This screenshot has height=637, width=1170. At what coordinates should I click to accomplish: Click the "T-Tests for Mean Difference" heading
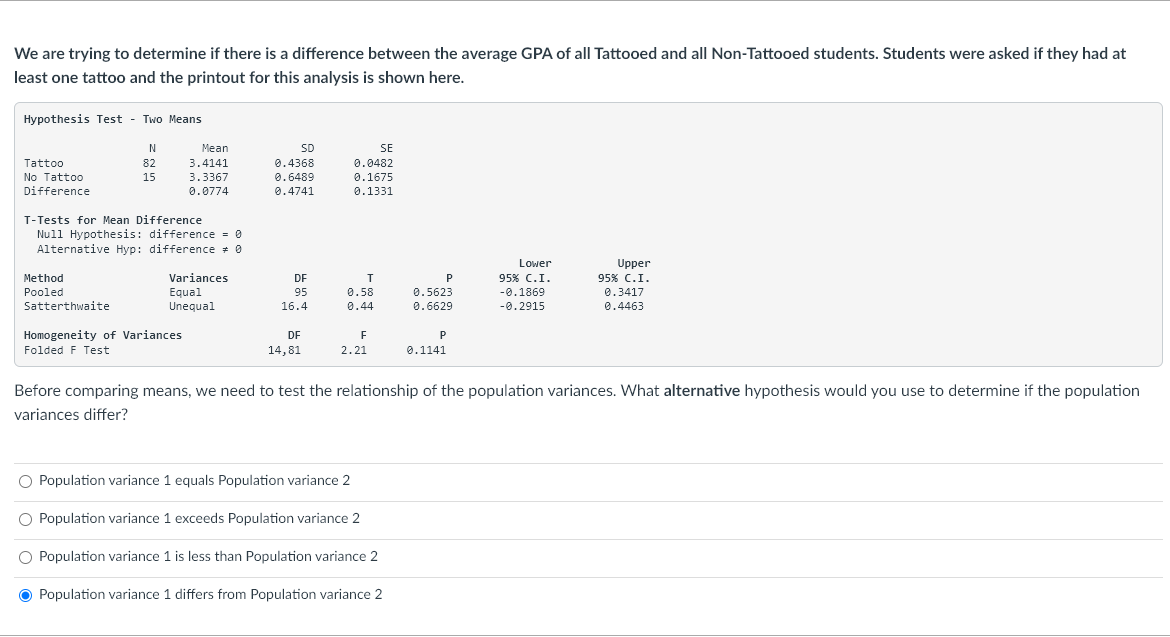coord(112,220)
